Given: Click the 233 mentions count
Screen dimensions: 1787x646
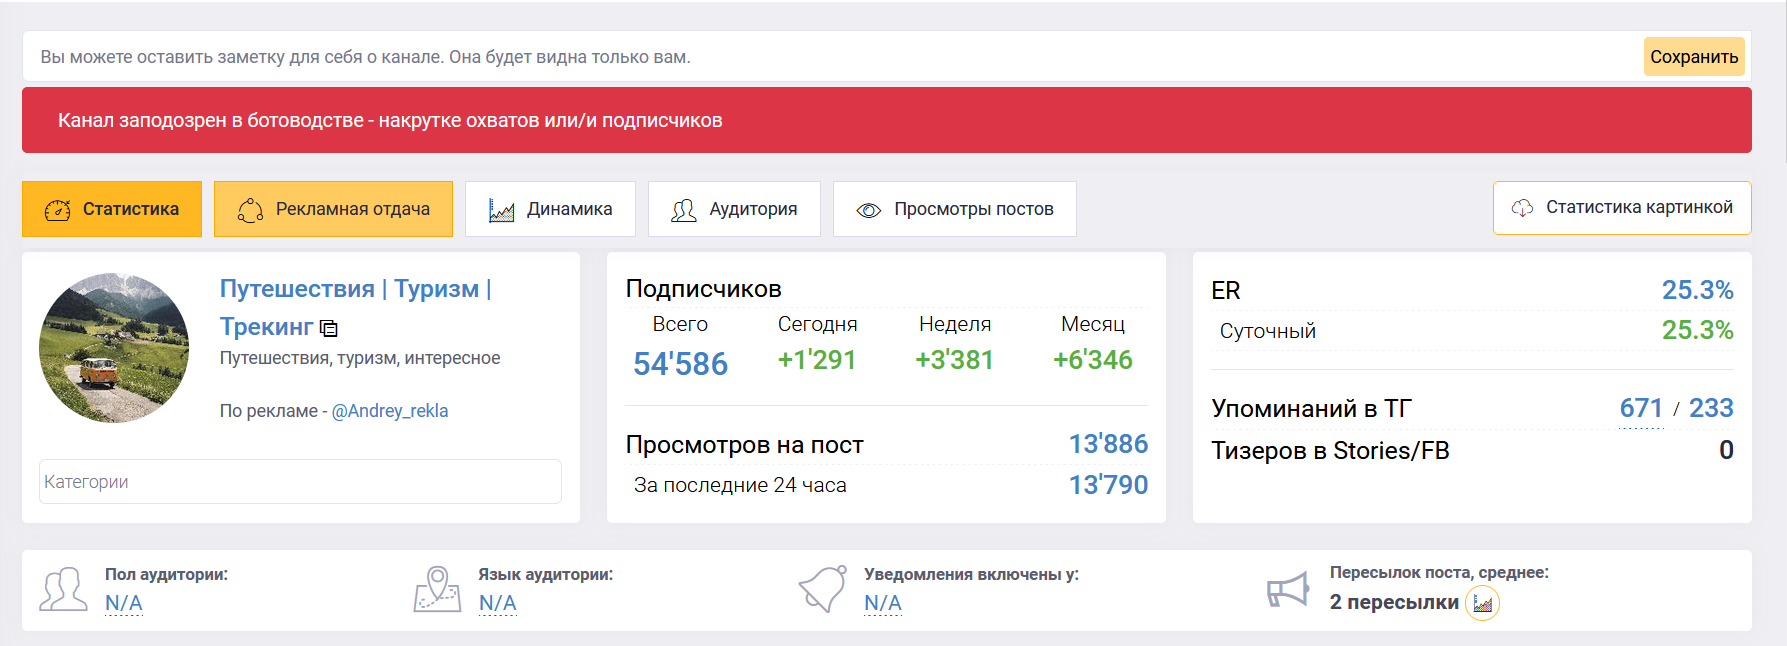Looking at the screenshot, I should click(x=1711, y=408).
